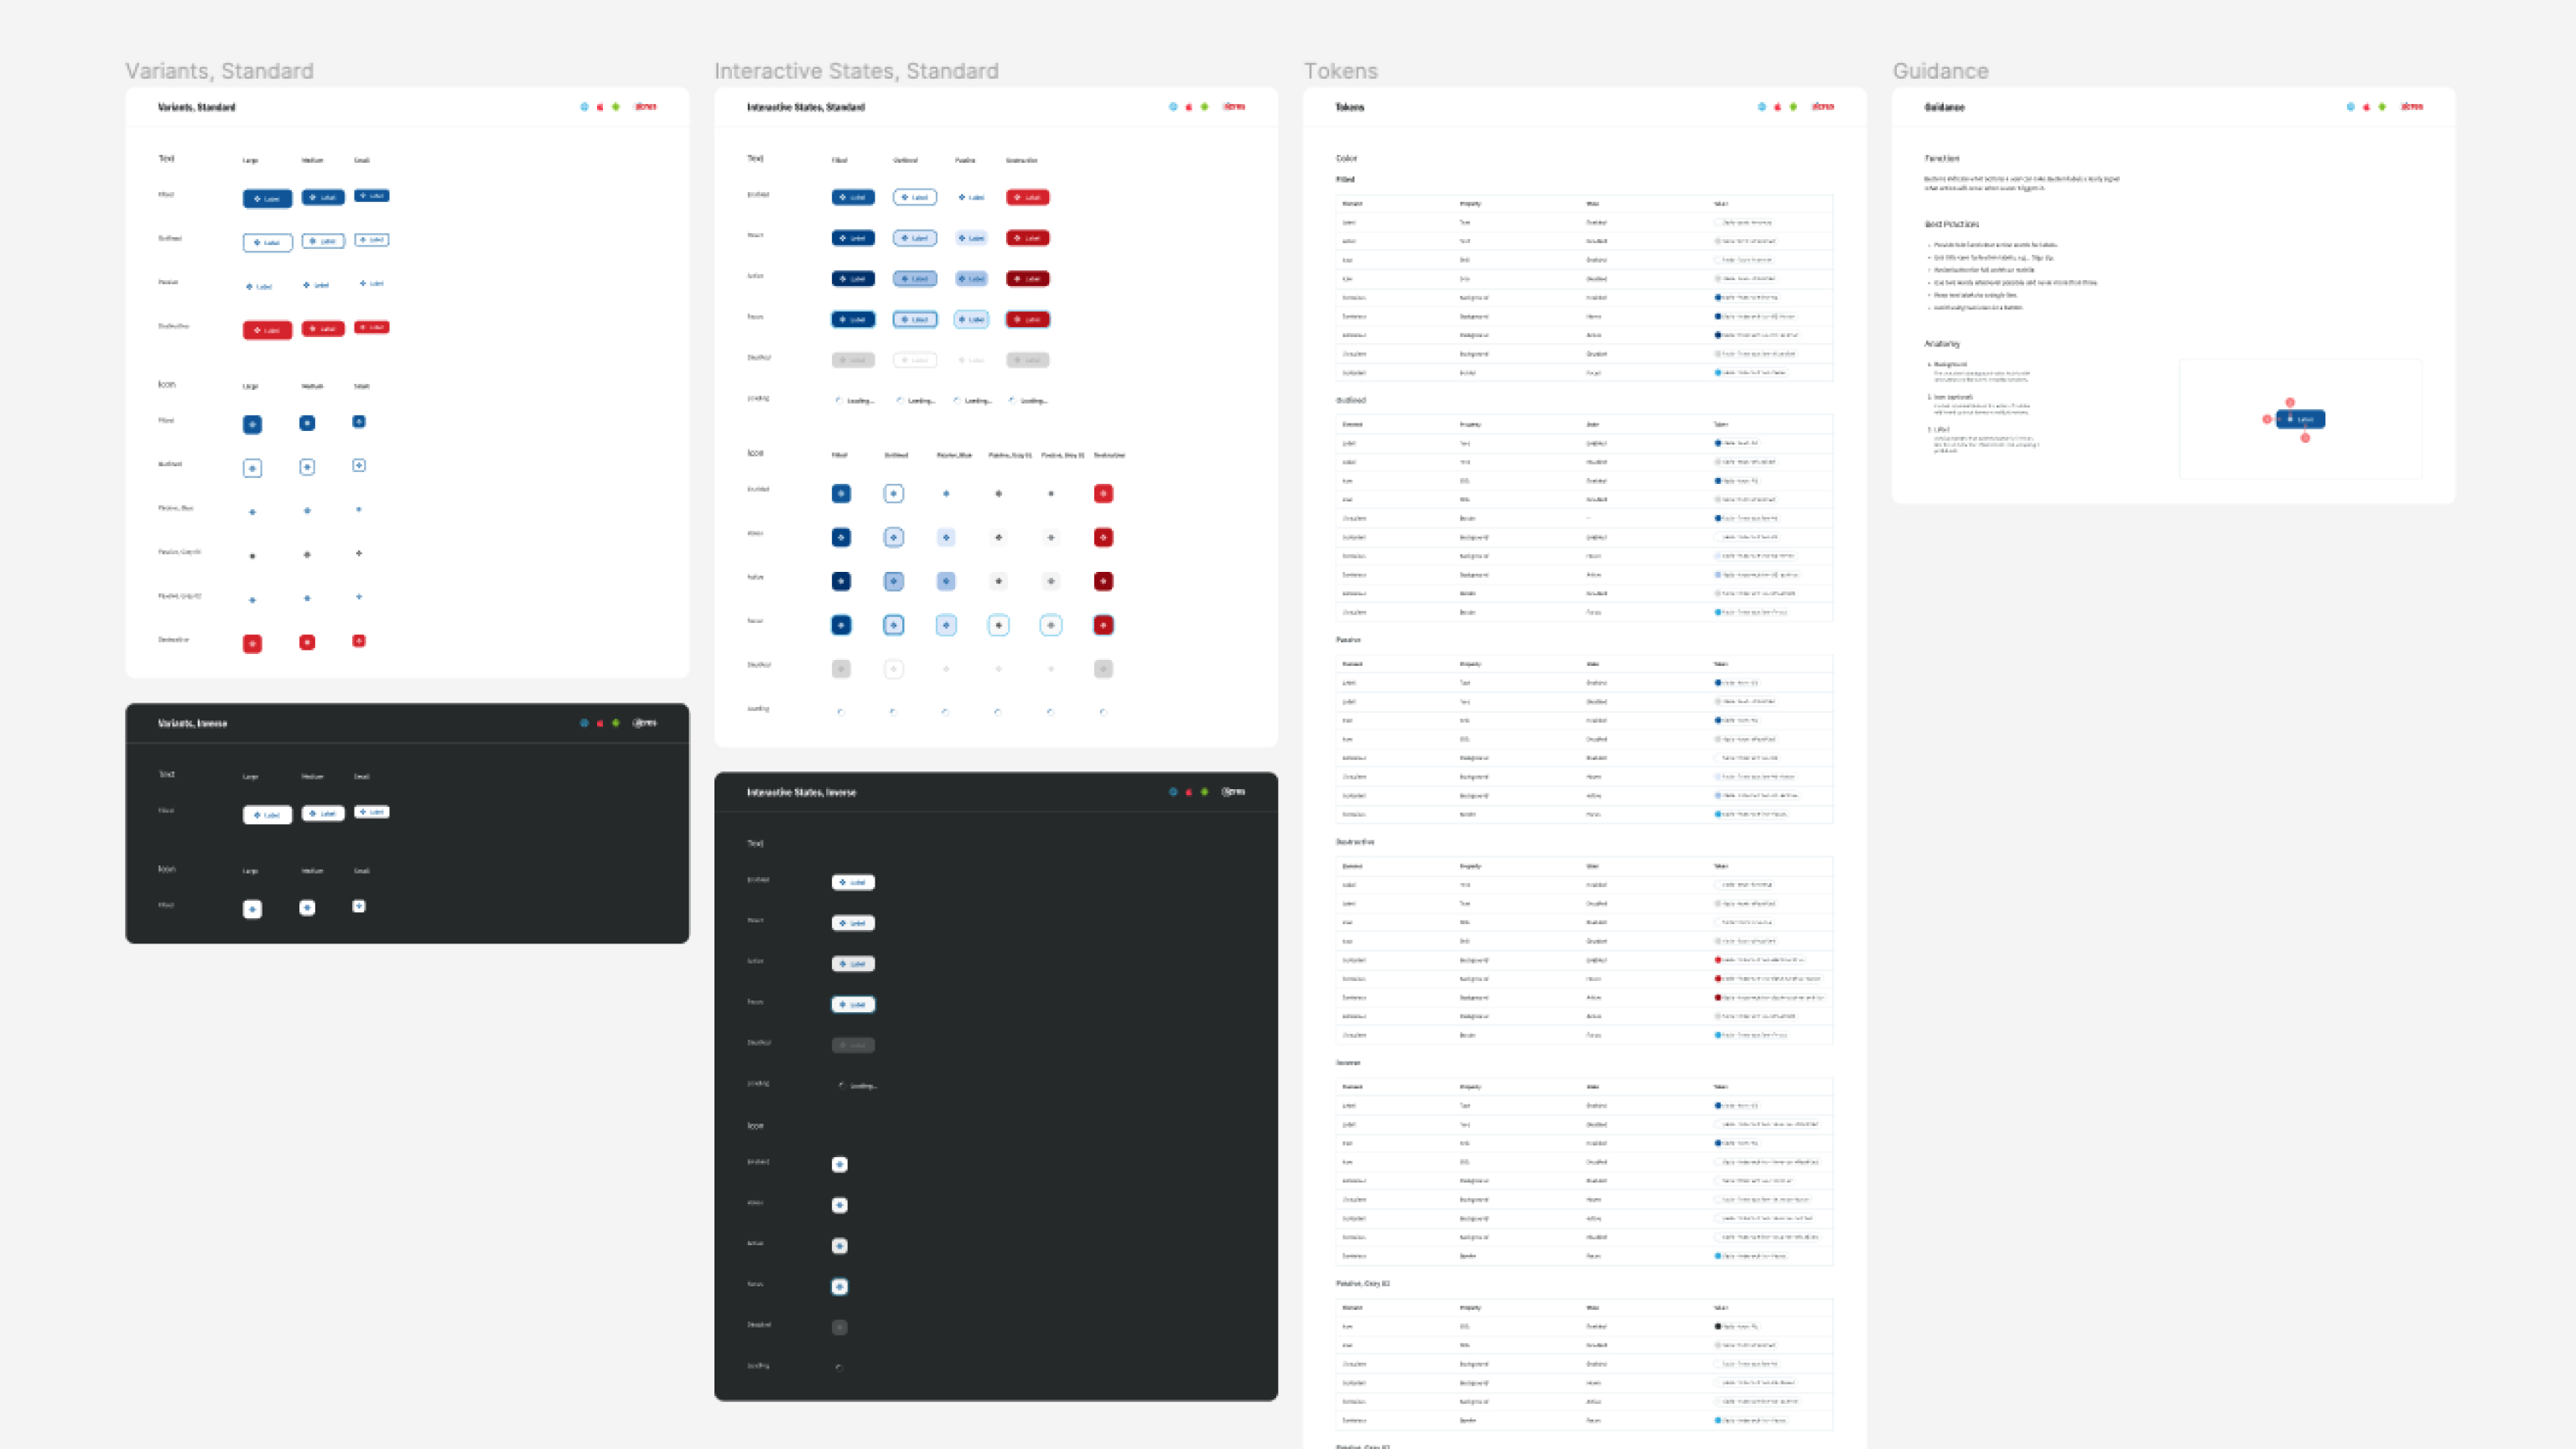Viewport: 2576px width, 1449px height.
Task: Click Loading... button in Interactive States, Inverse
Action: 858,1086
